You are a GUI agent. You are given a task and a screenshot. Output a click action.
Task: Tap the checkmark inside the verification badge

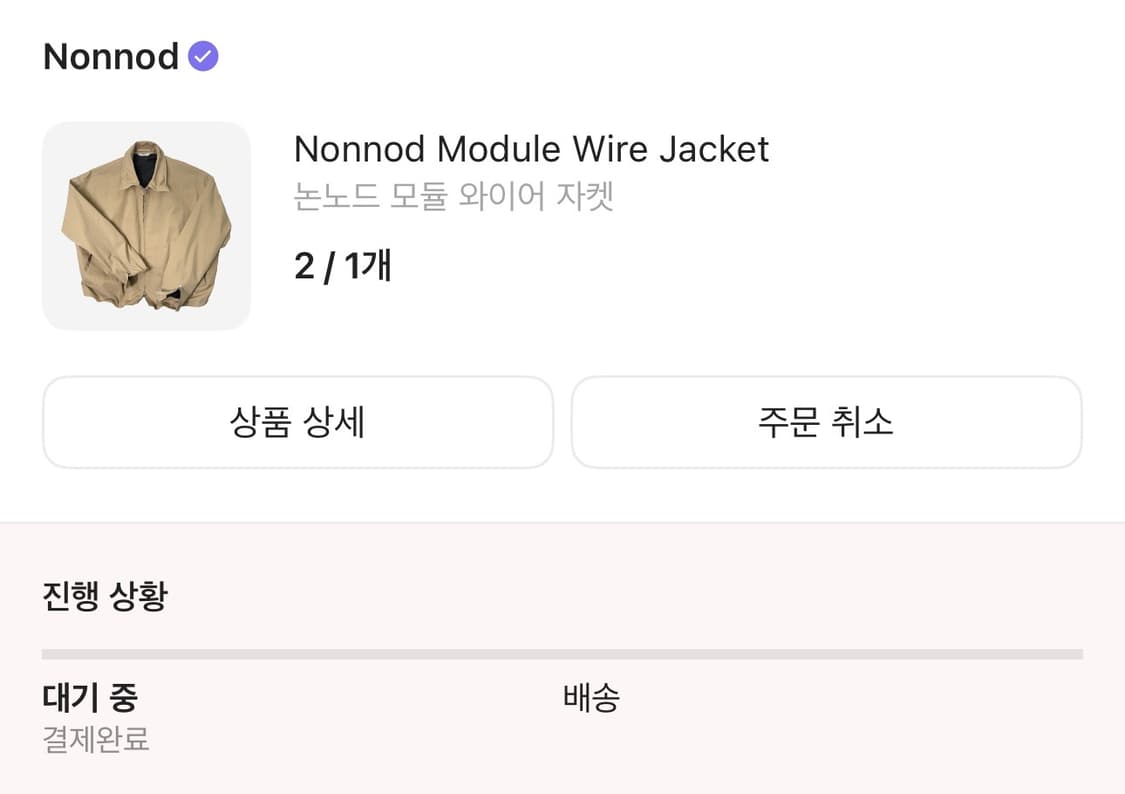tap(203, 56)
